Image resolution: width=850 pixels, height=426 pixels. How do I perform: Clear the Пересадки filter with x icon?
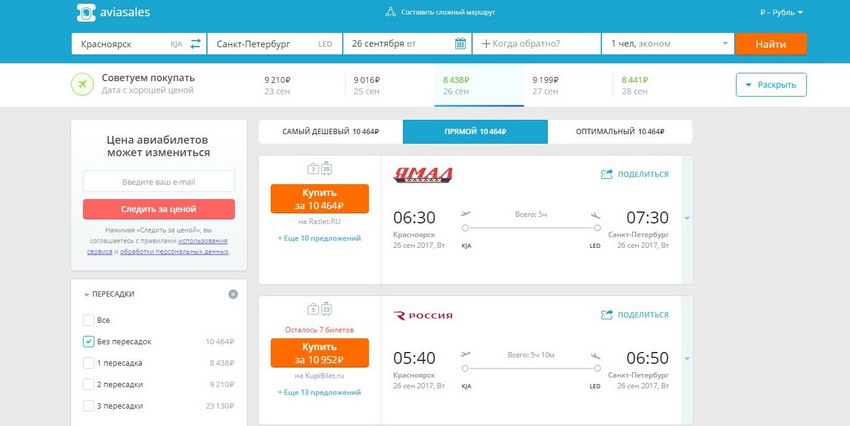tap(233, 294)
